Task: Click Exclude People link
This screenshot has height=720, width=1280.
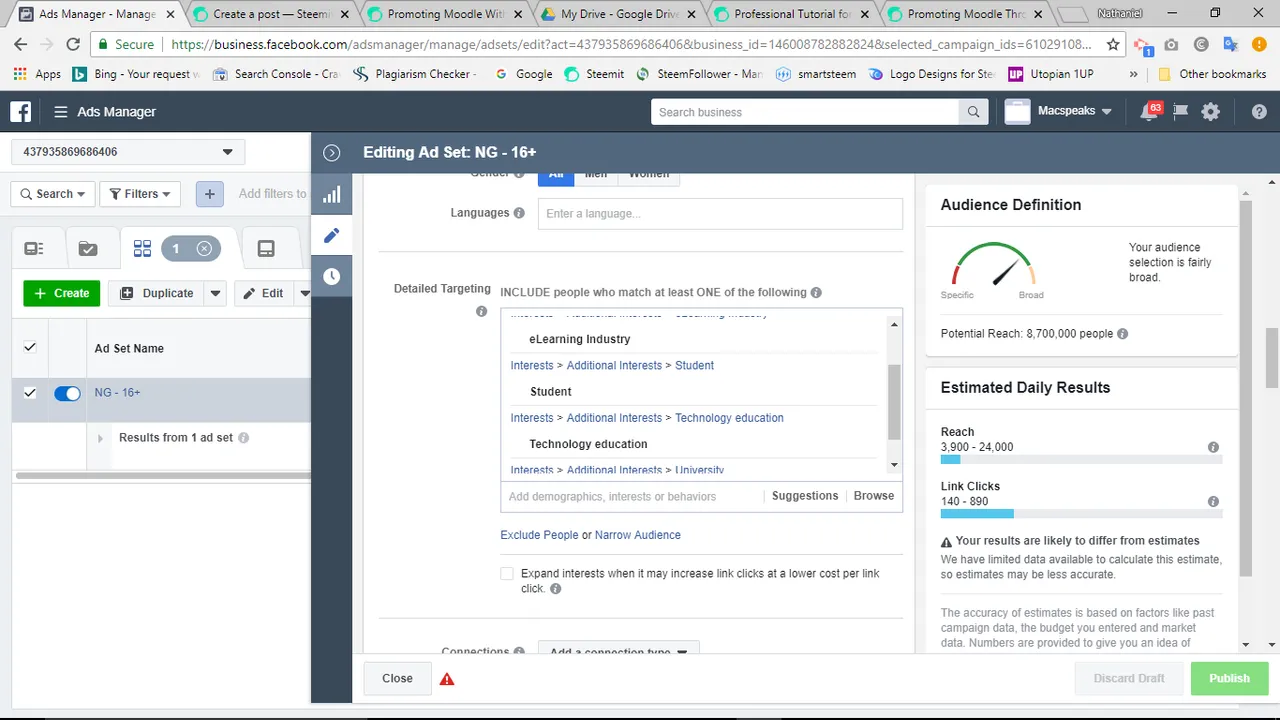Action: tap(539, 535)
